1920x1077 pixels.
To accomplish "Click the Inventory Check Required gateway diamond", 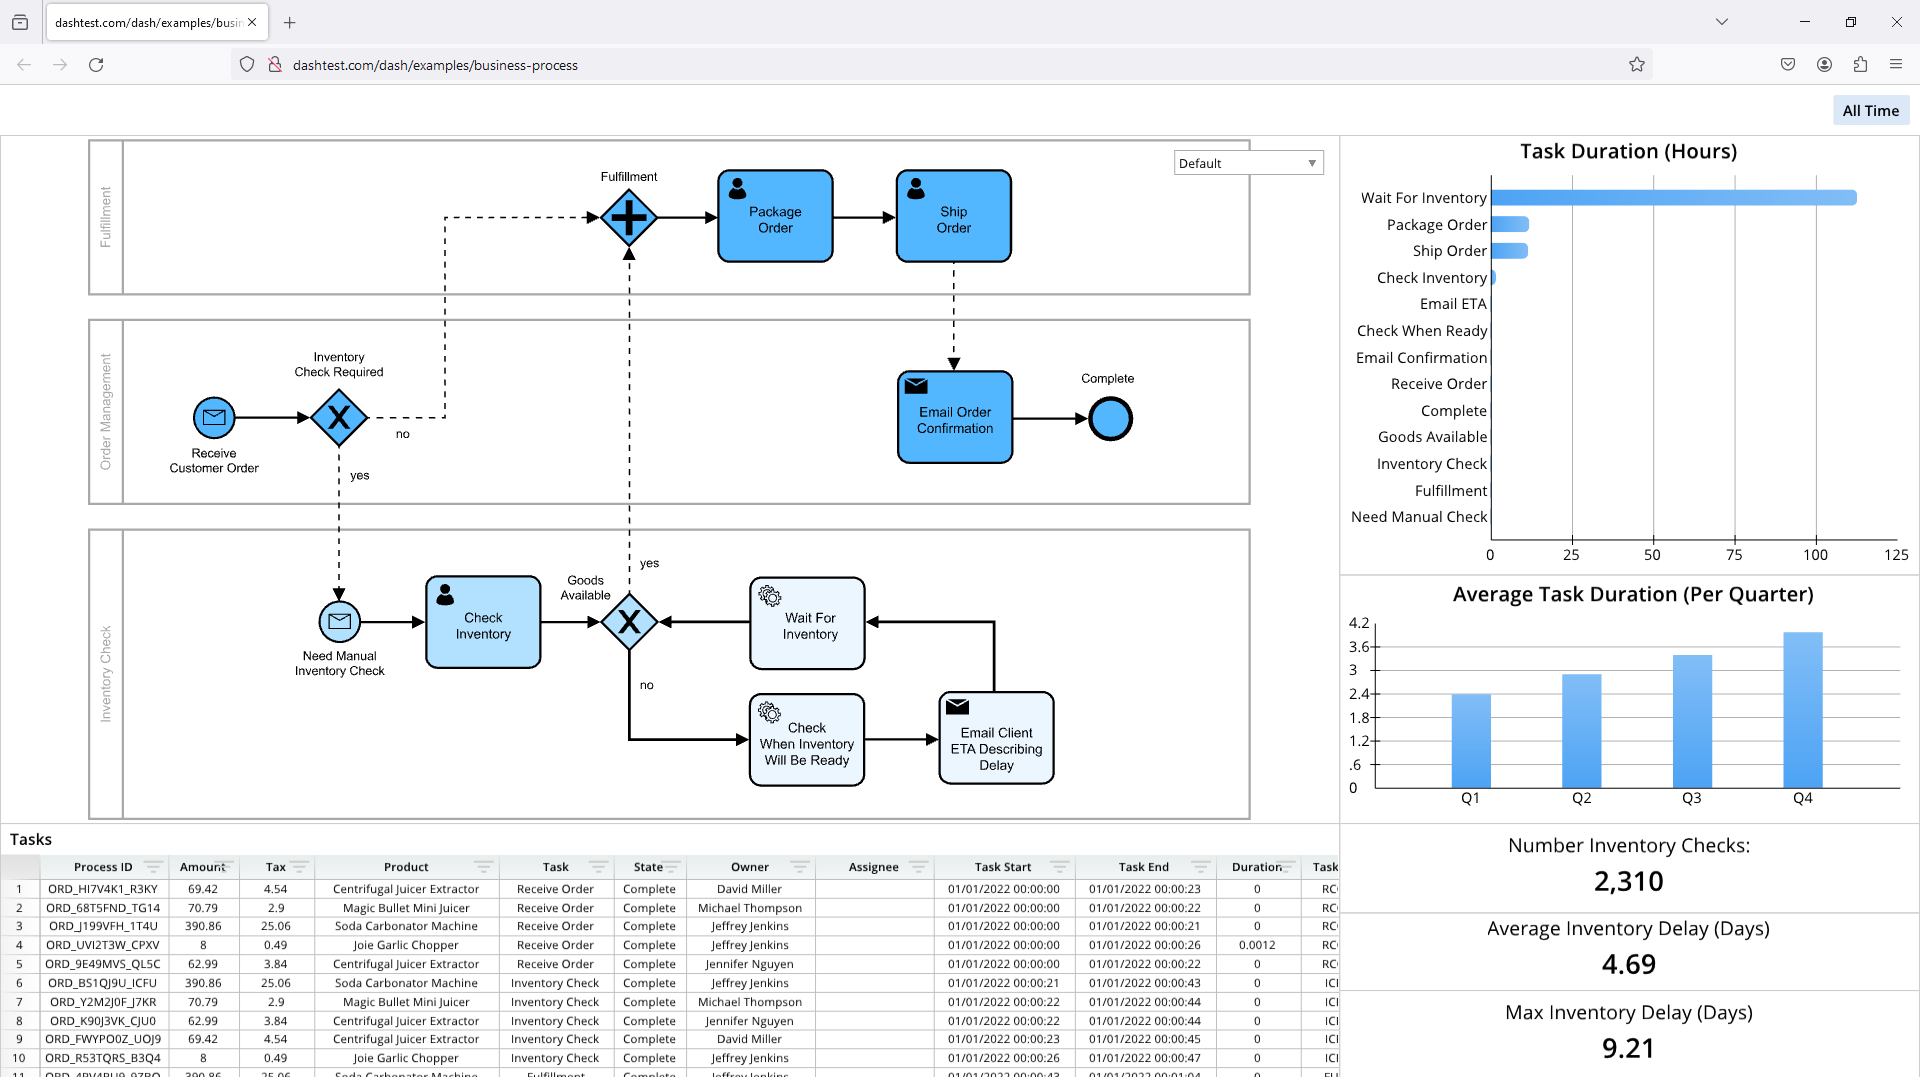I will 339,418.
